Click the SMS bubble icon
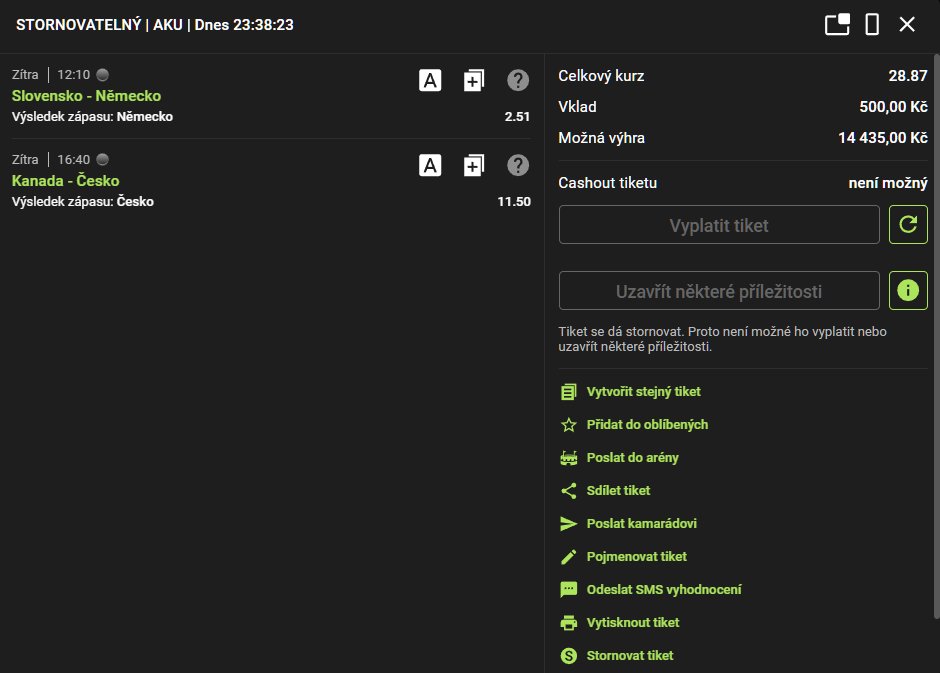 click(x=568, y=590)
